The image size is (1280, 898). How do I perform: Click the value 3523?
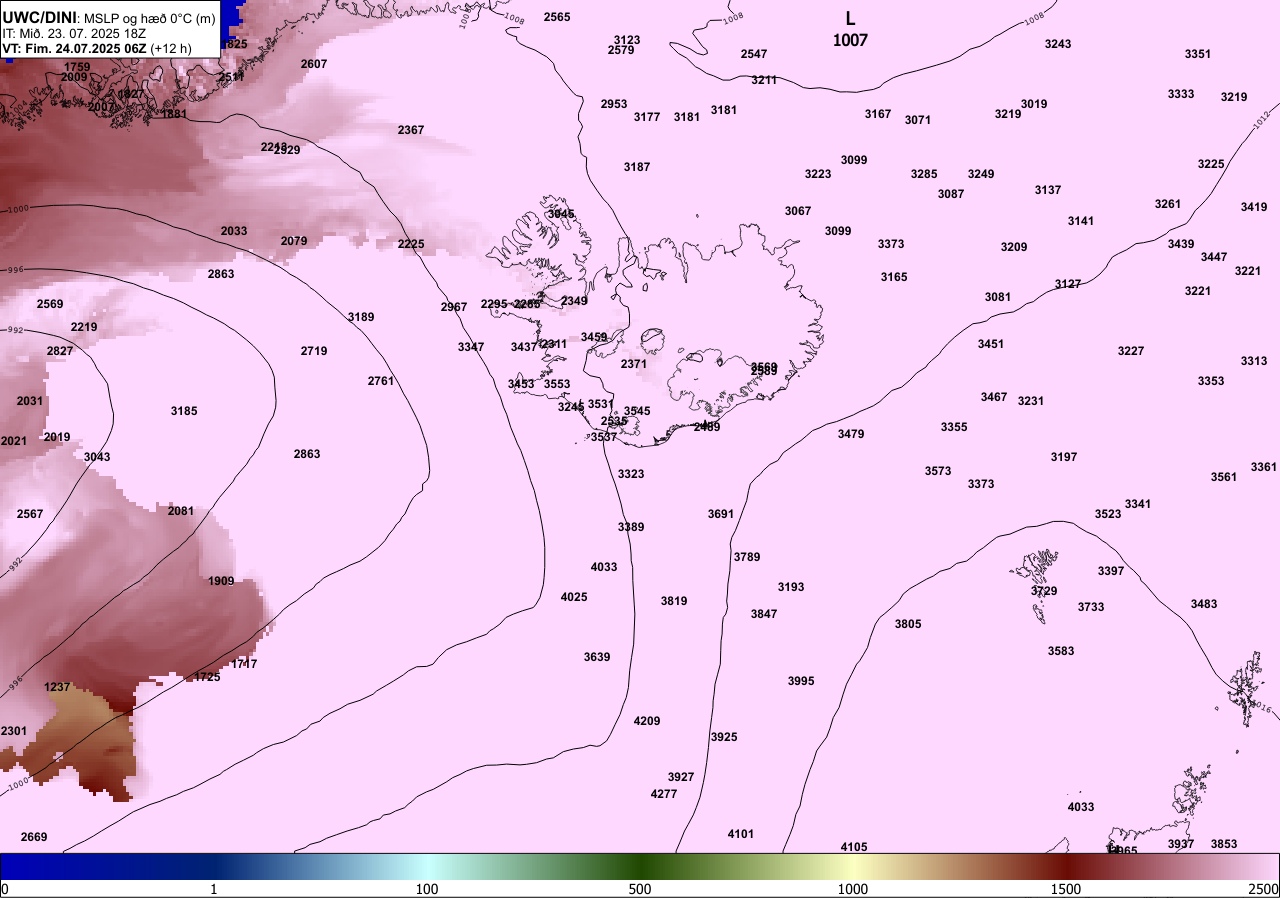(1108, 514)
